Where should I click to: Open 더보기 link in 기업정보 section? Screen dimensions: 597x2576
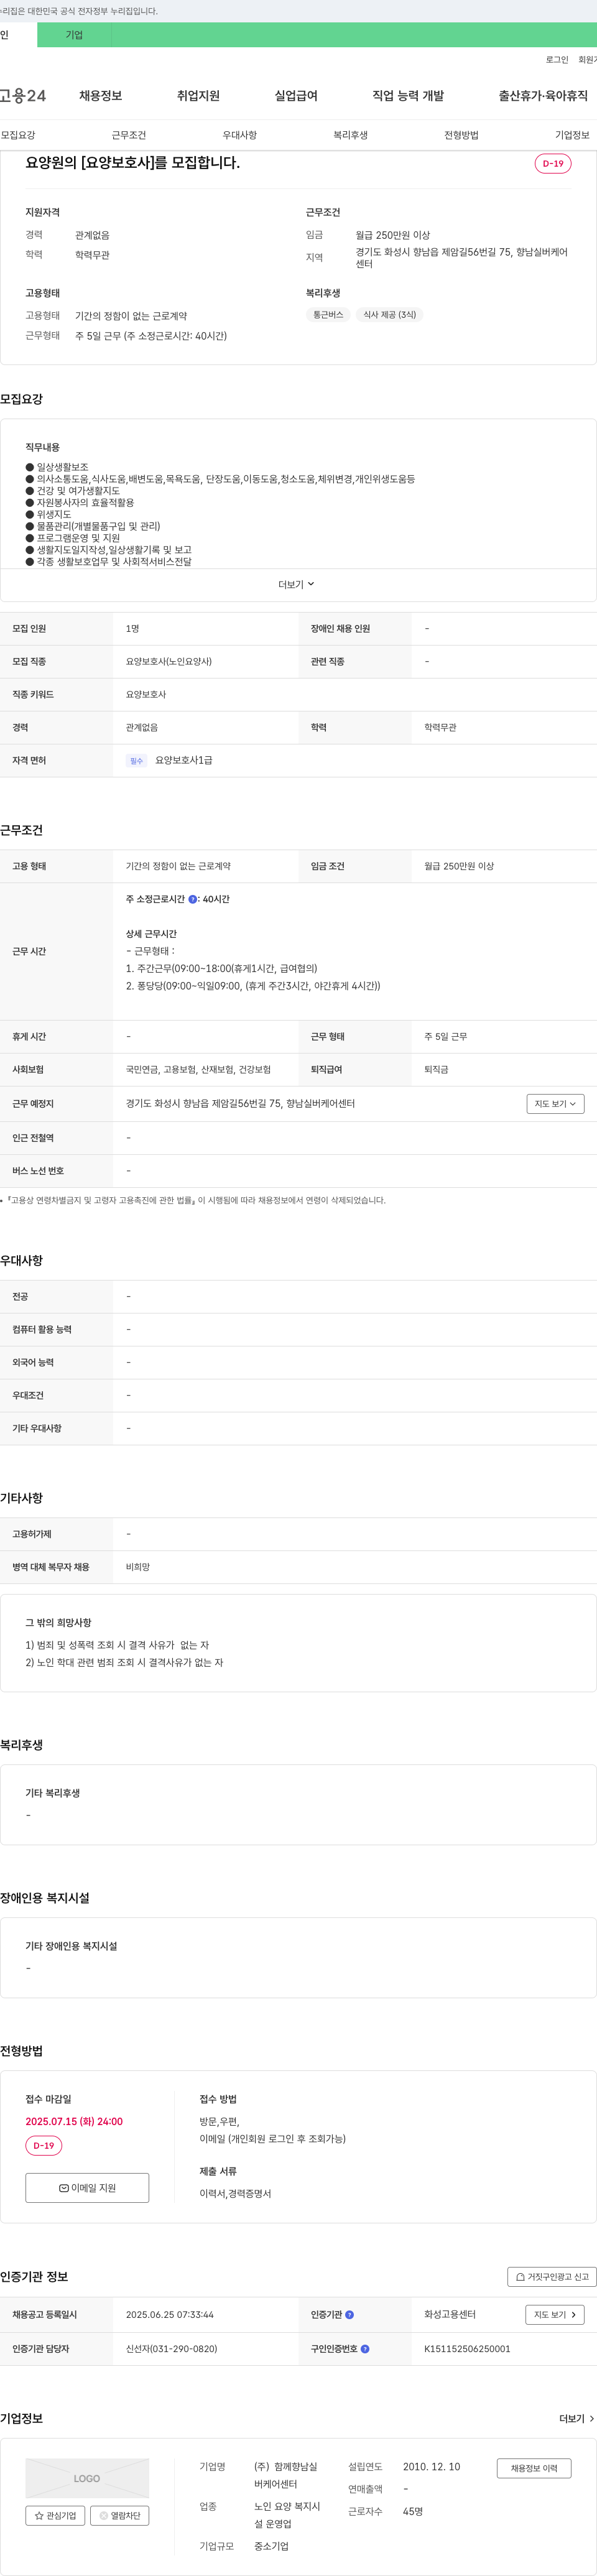click(x=577, y=2418)
